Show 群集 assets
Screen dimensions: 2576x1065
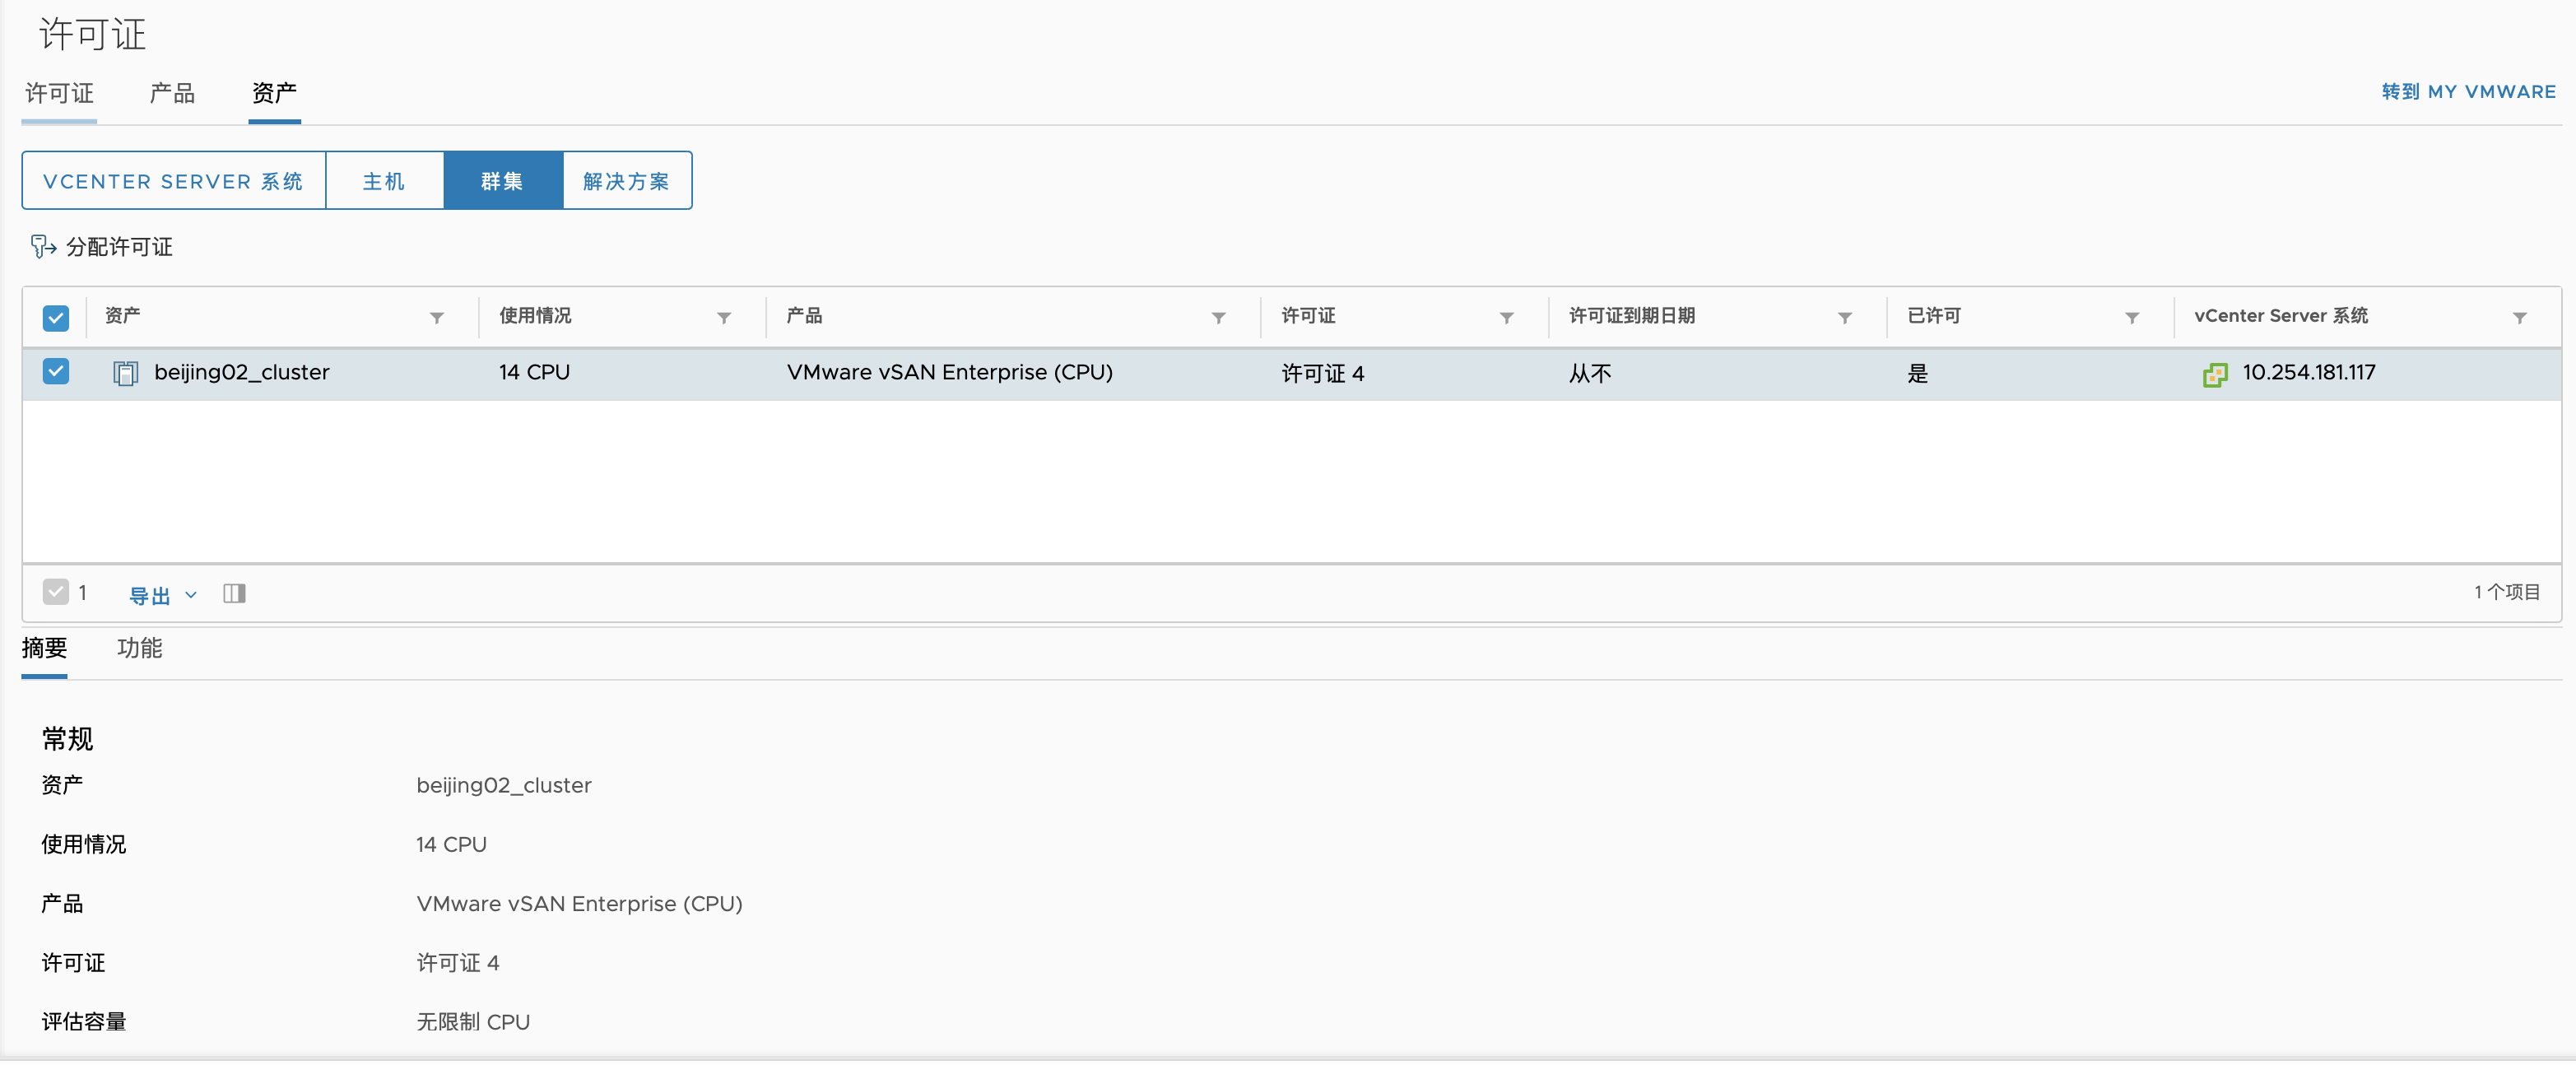tap(503, 181)
